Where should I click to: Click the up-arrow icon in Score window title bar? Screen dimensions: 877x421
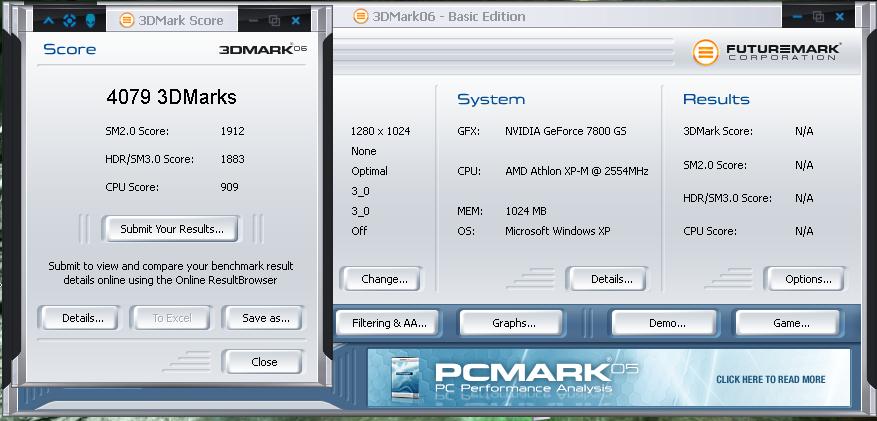pyautogui.click(x=49, y=21)
